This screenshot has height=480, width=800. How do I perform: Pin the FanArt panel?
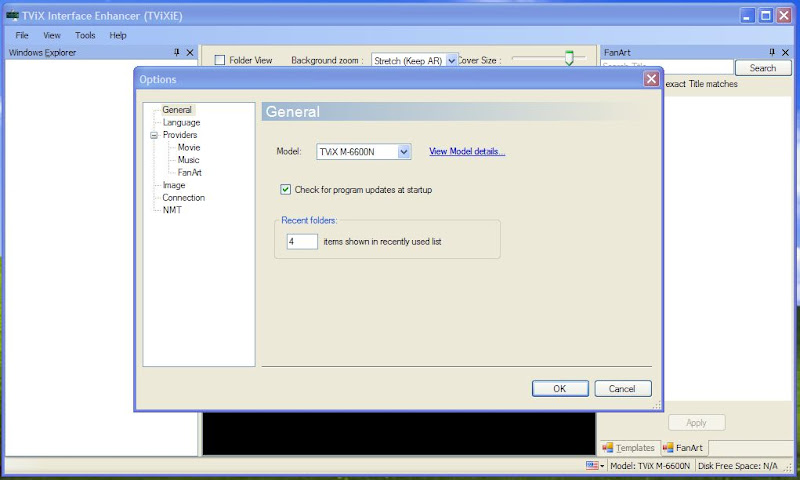(772, 52)
